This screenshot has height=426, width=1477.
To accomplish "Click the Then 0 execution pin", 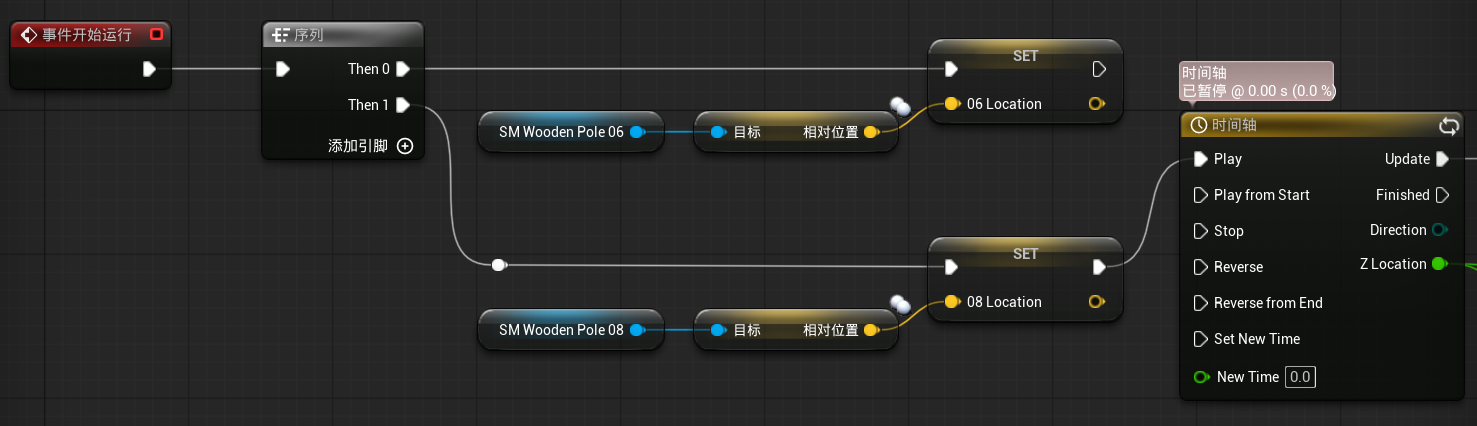I will (x=402, y=69).
